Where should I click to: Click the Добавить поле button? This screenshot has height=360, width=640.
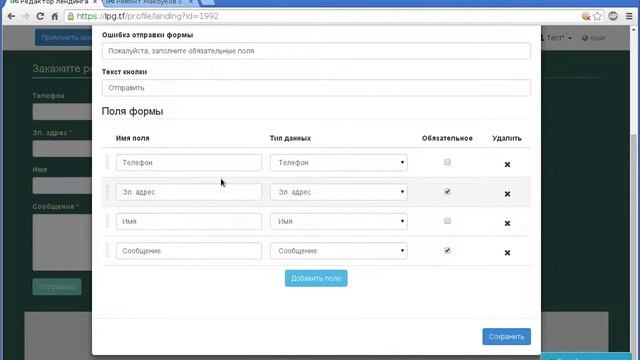coord(316,278)
